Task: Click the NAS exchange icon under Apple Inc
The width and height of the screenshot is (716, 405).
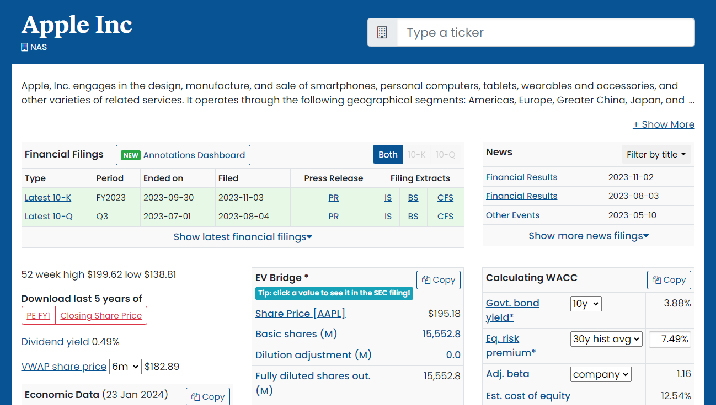Action: (25, 46)
